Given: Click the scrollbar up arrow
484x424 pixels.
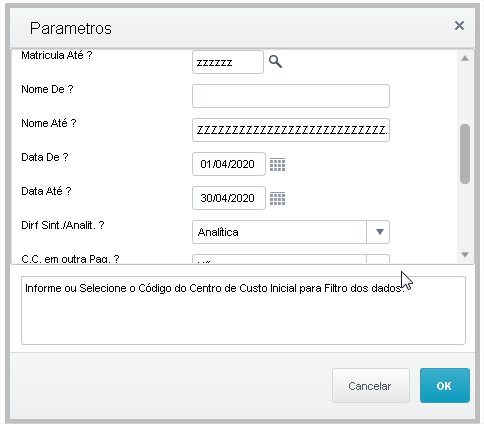Looking at the screenshot, I should click(x=465, y=59).
